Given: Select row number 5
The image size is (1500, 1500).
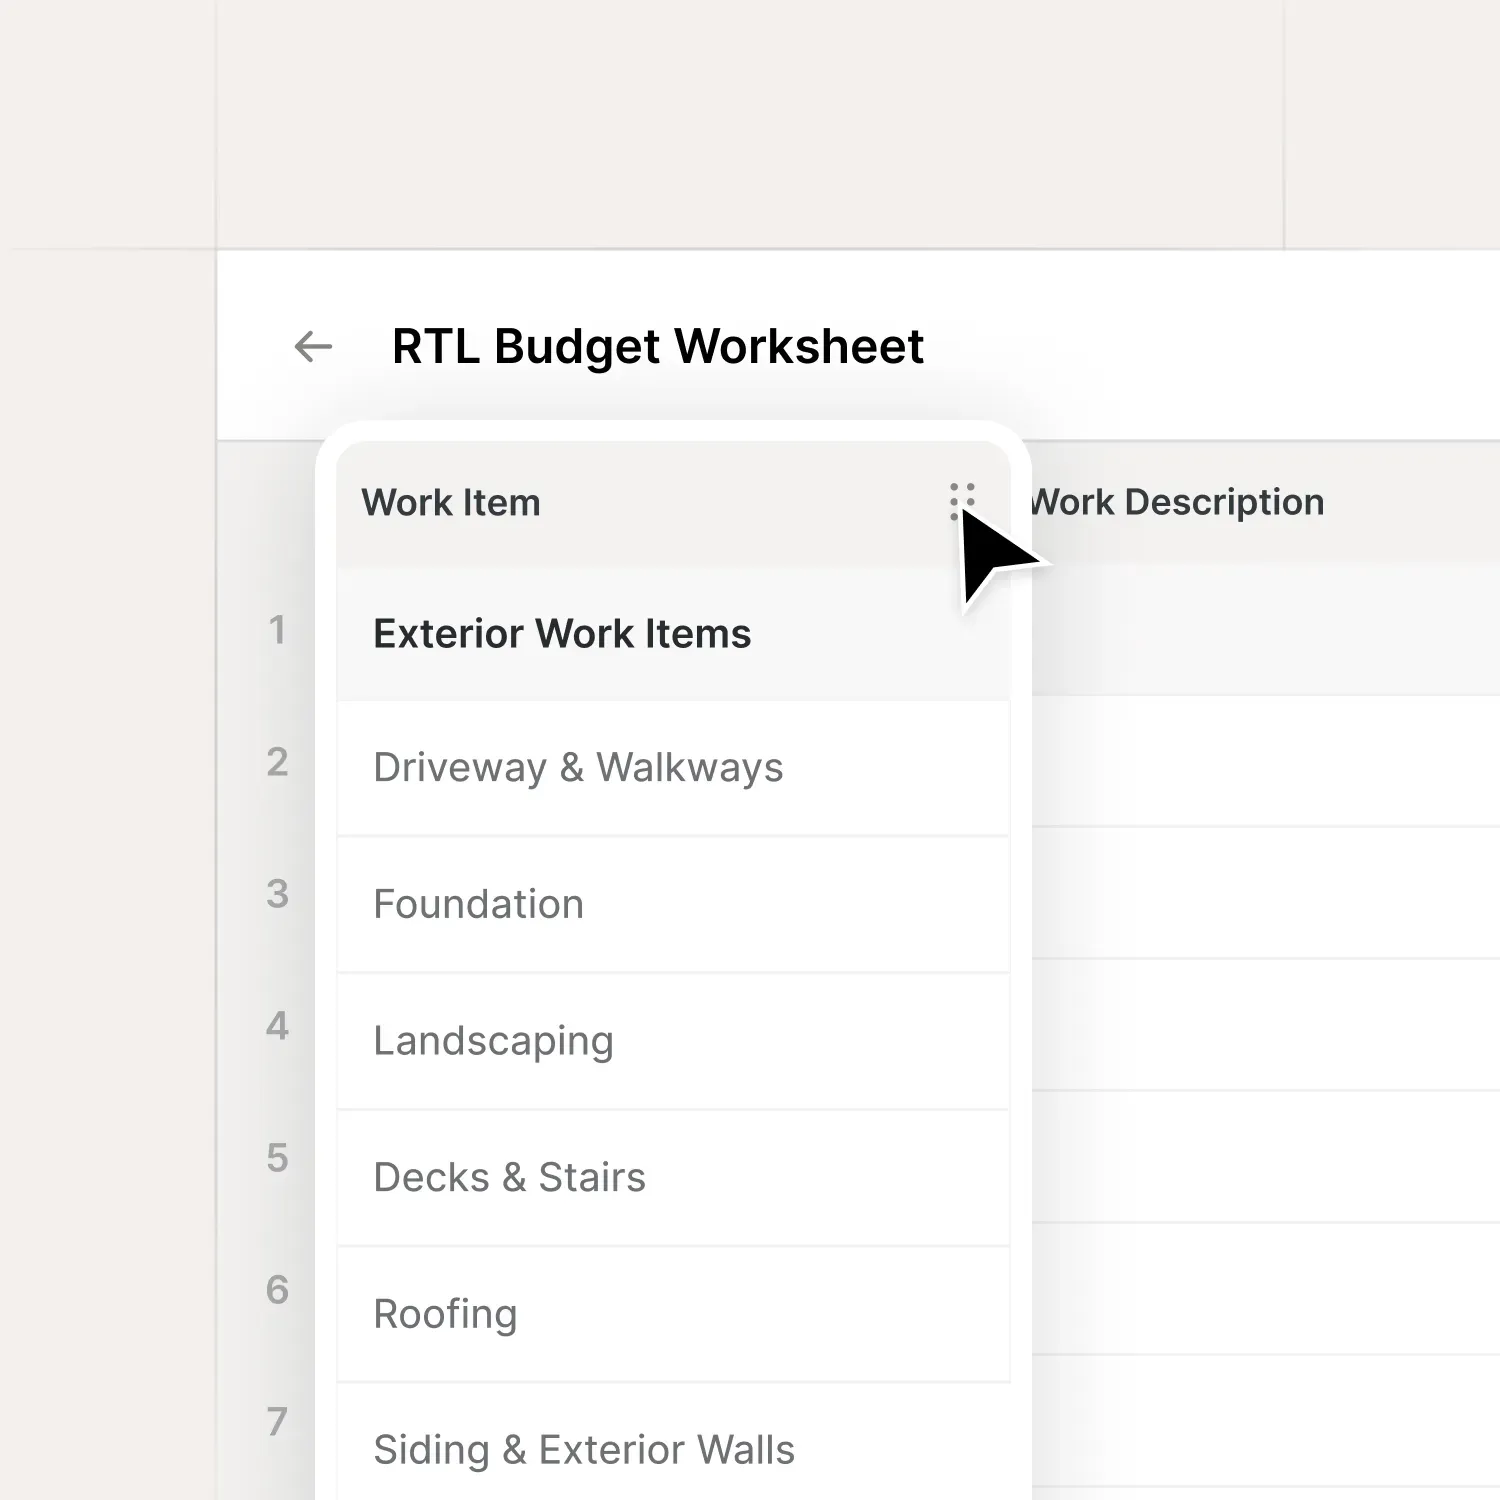Looking at the screenshot, I should point(277,1158).
